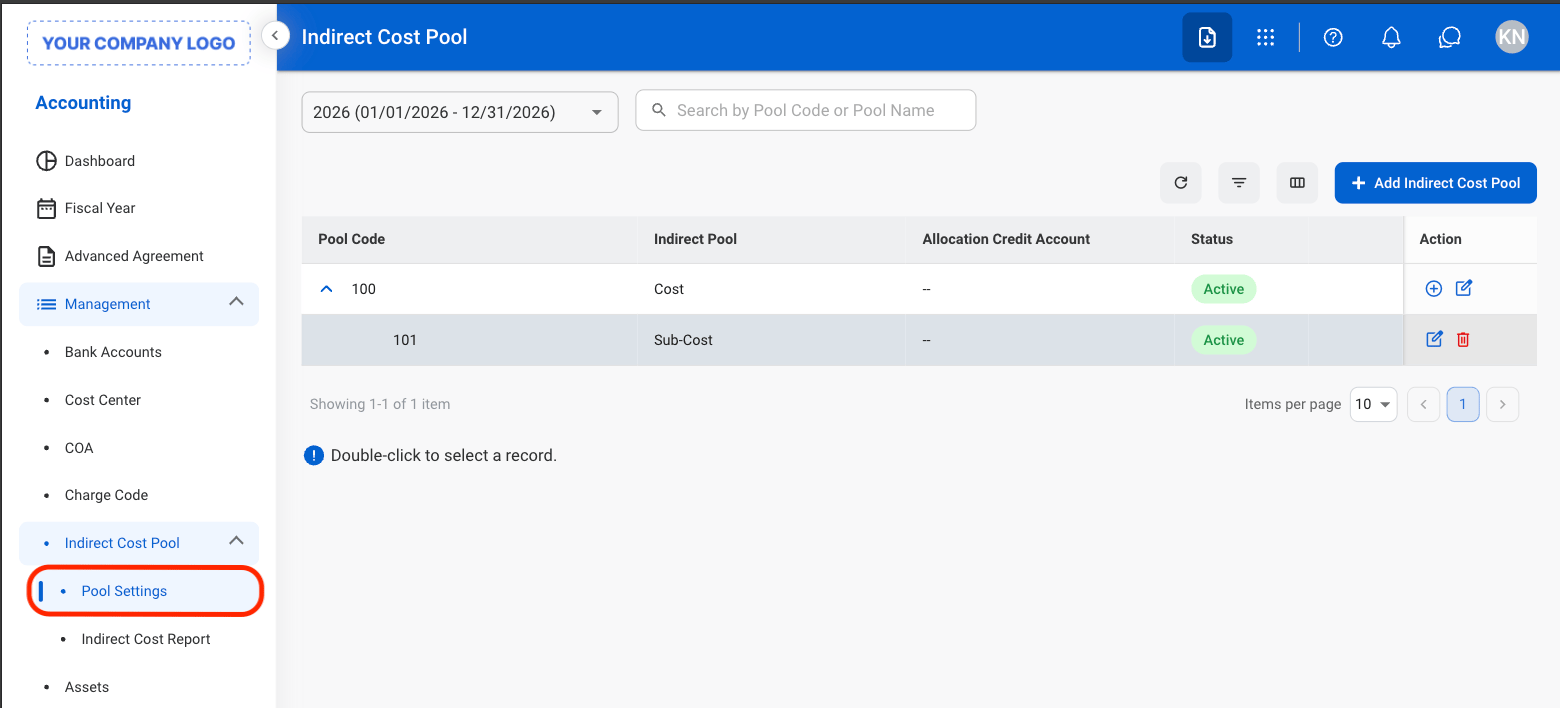The image size is (1560, 708).
Task: Add sub-pool using plus icon in row 100
Action: [1433, 289]
